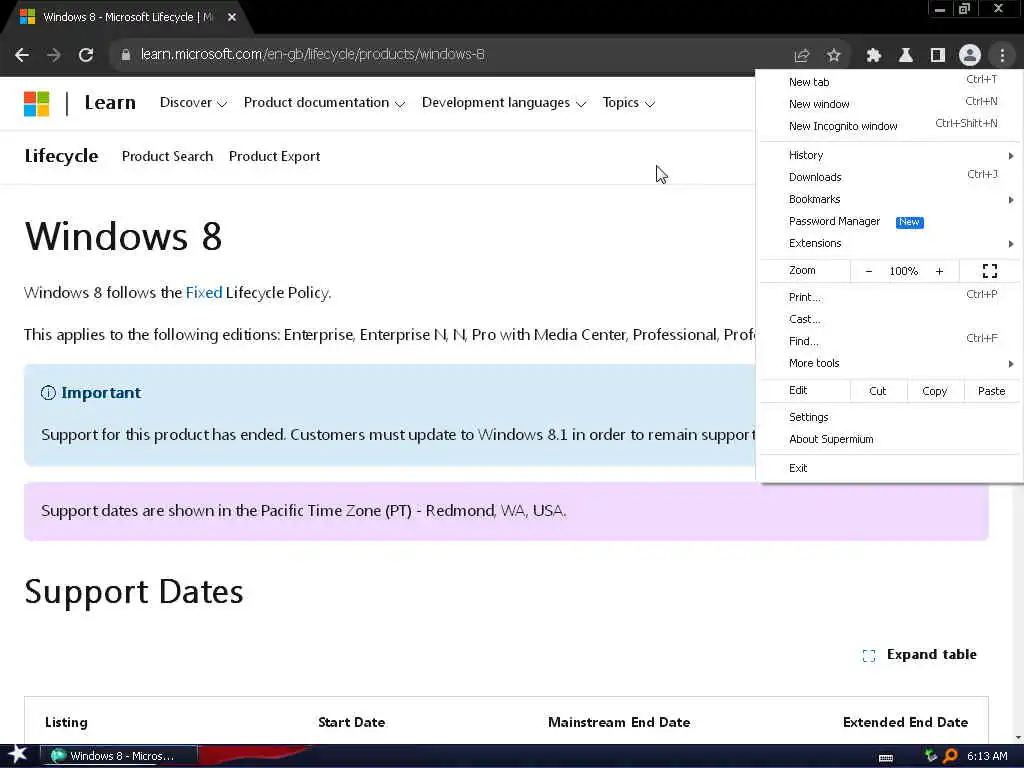The width and height of the screenshot is (1024, 768).
Task: Toggle the side panel icon
Action: point(938,56)
